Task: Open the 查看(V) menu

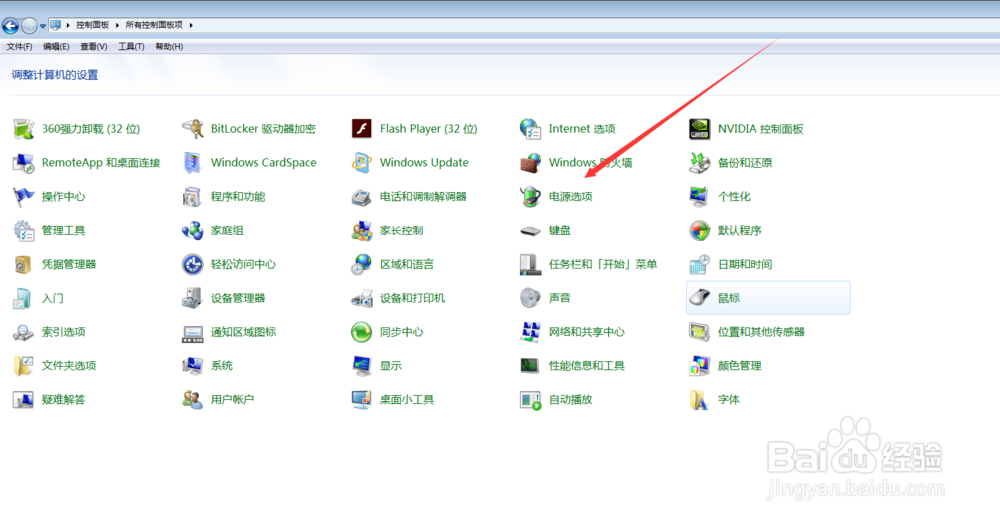Action: click(94, 47)
